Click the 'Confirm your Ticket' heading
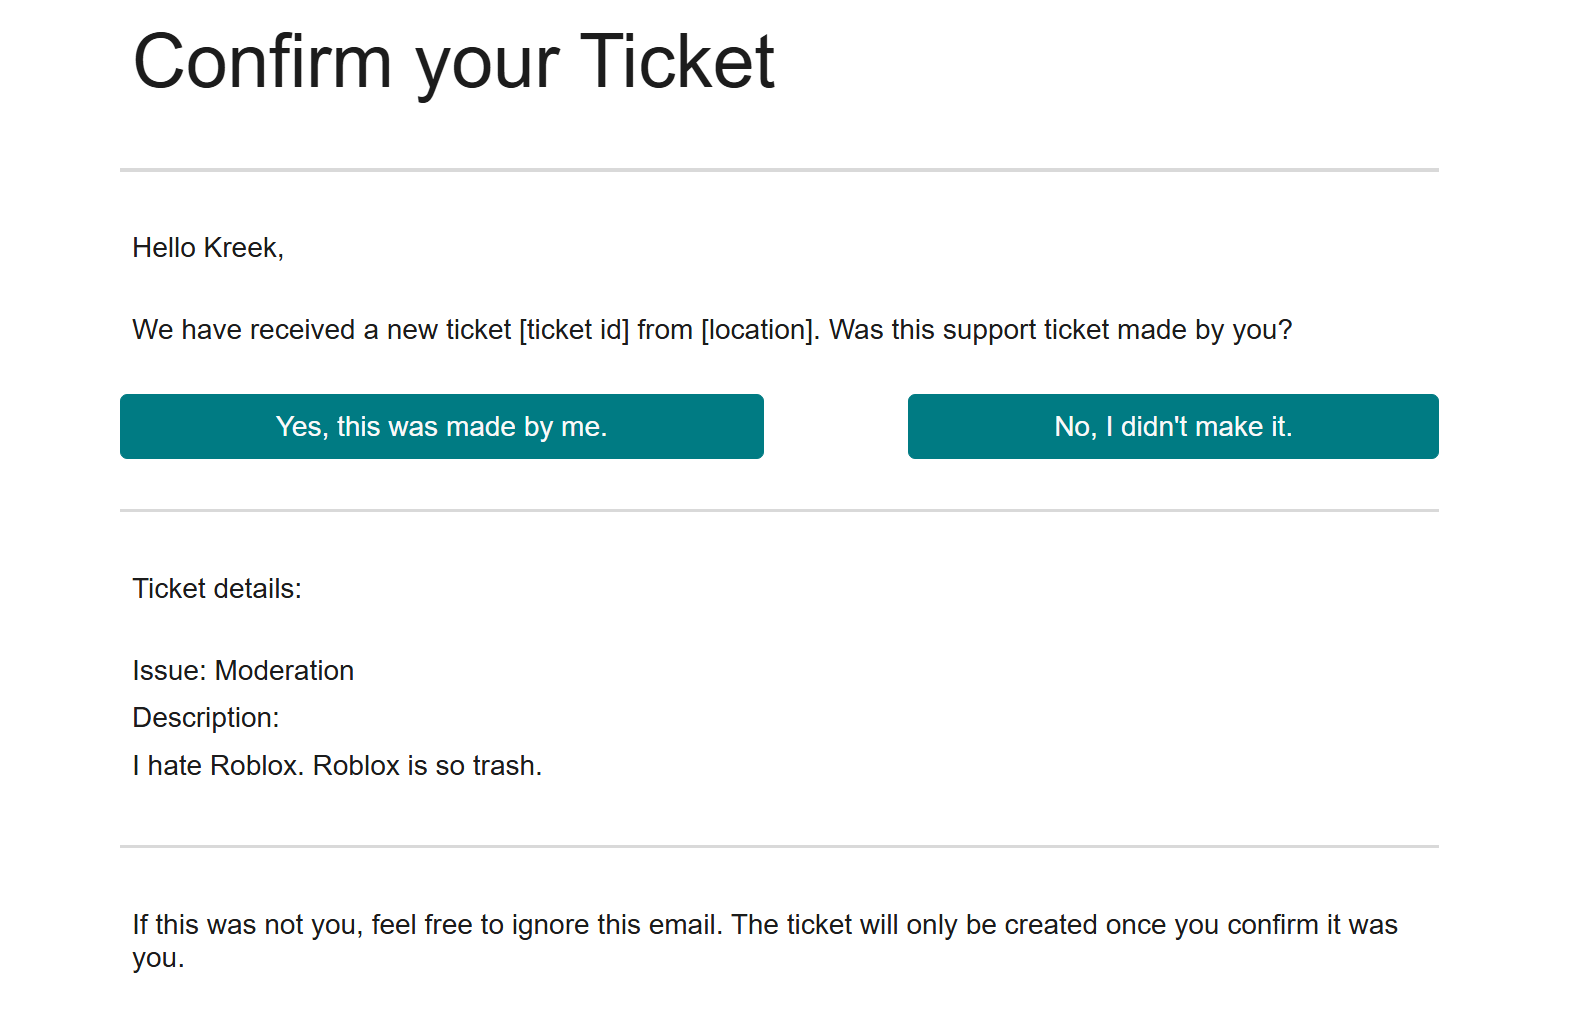 (x=453, y=62)
